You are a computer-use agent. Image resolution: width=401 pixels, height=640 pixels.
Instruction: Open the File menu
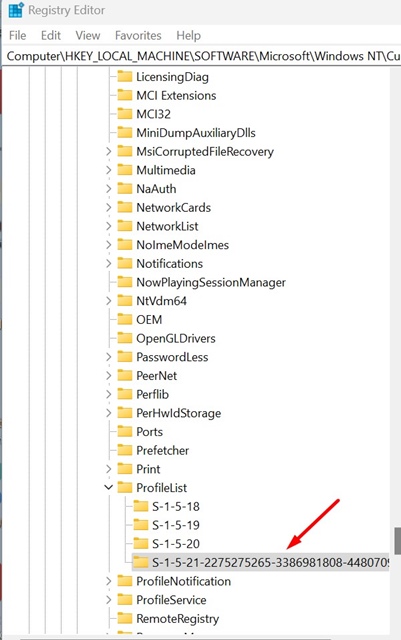tap(18, 36)
